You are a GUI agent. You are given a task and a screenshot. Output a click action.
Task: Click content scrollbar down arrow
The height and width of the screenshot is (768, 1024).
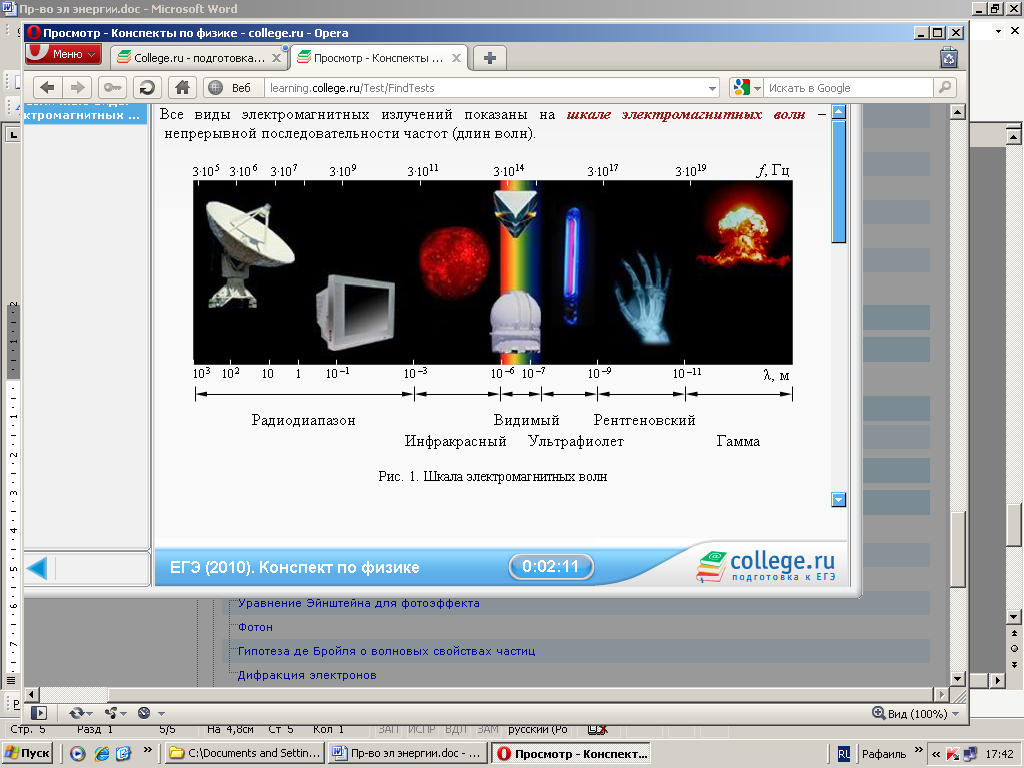839,500
